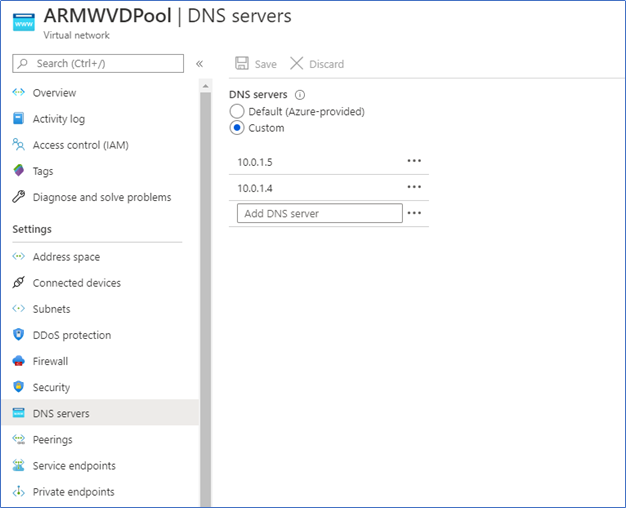
Task: Click the Security shield icon
Action: [x=18, y=387]
